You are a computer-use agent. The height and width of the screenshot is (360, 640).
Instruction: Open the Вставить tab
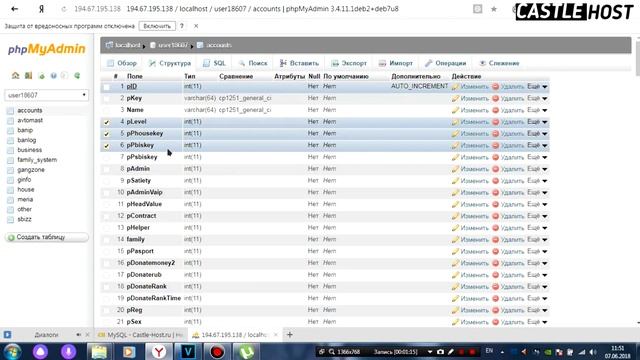(299, 63)
